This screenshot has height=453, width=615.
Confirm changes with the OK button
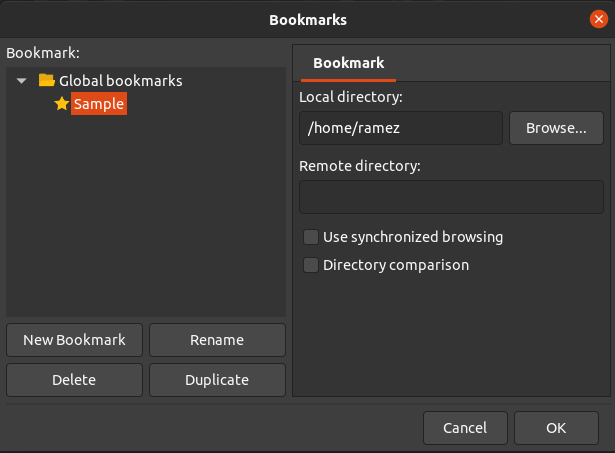coord(556,428)
